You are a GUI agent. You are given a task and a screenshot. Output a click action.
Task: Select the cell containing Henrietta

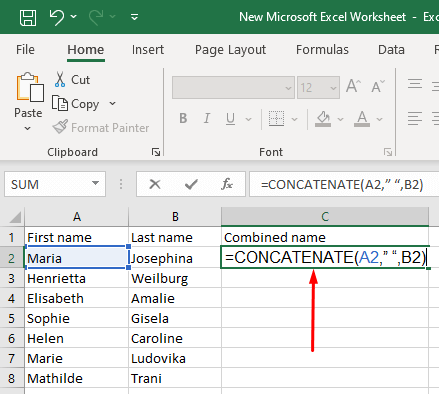[77, 278]
